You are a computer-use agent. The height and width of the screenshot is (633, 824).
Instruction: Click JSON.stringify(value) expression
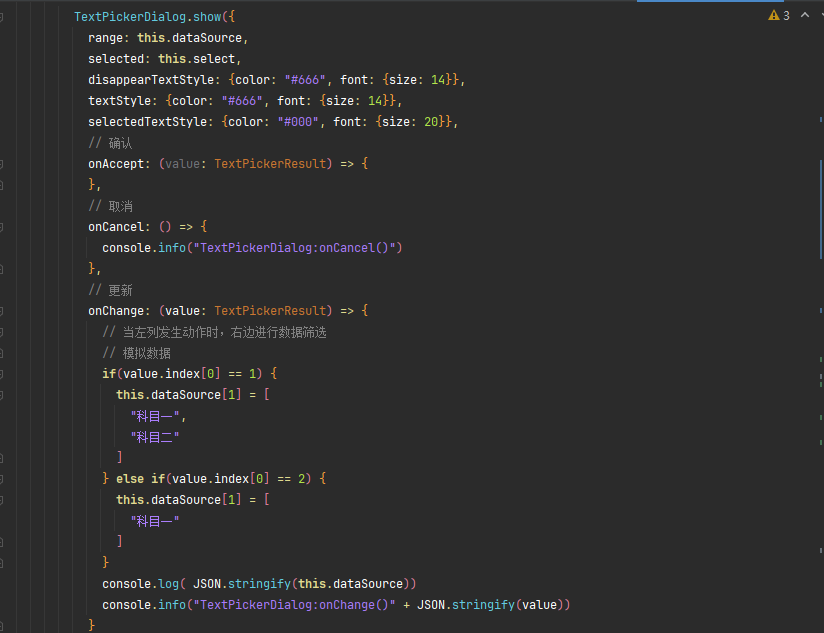click(x=490, y=605)
